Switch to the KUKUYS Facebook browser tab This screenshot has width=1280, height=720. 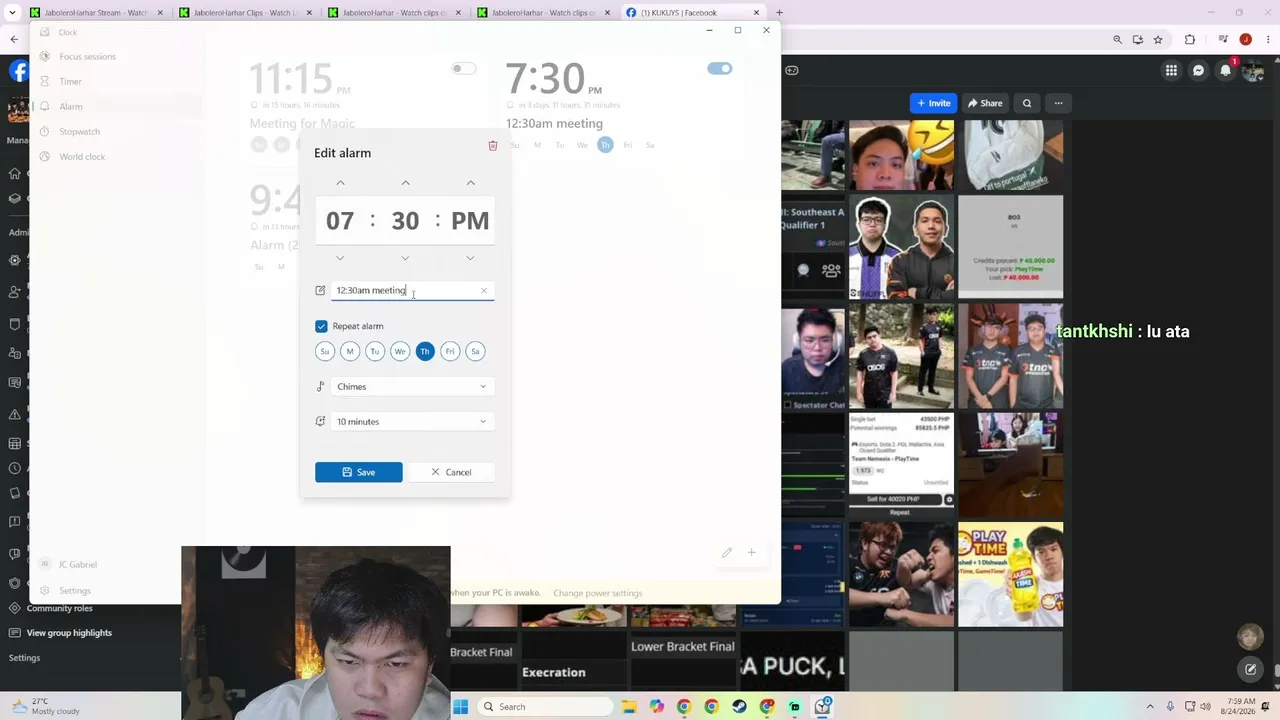[692, 13]
